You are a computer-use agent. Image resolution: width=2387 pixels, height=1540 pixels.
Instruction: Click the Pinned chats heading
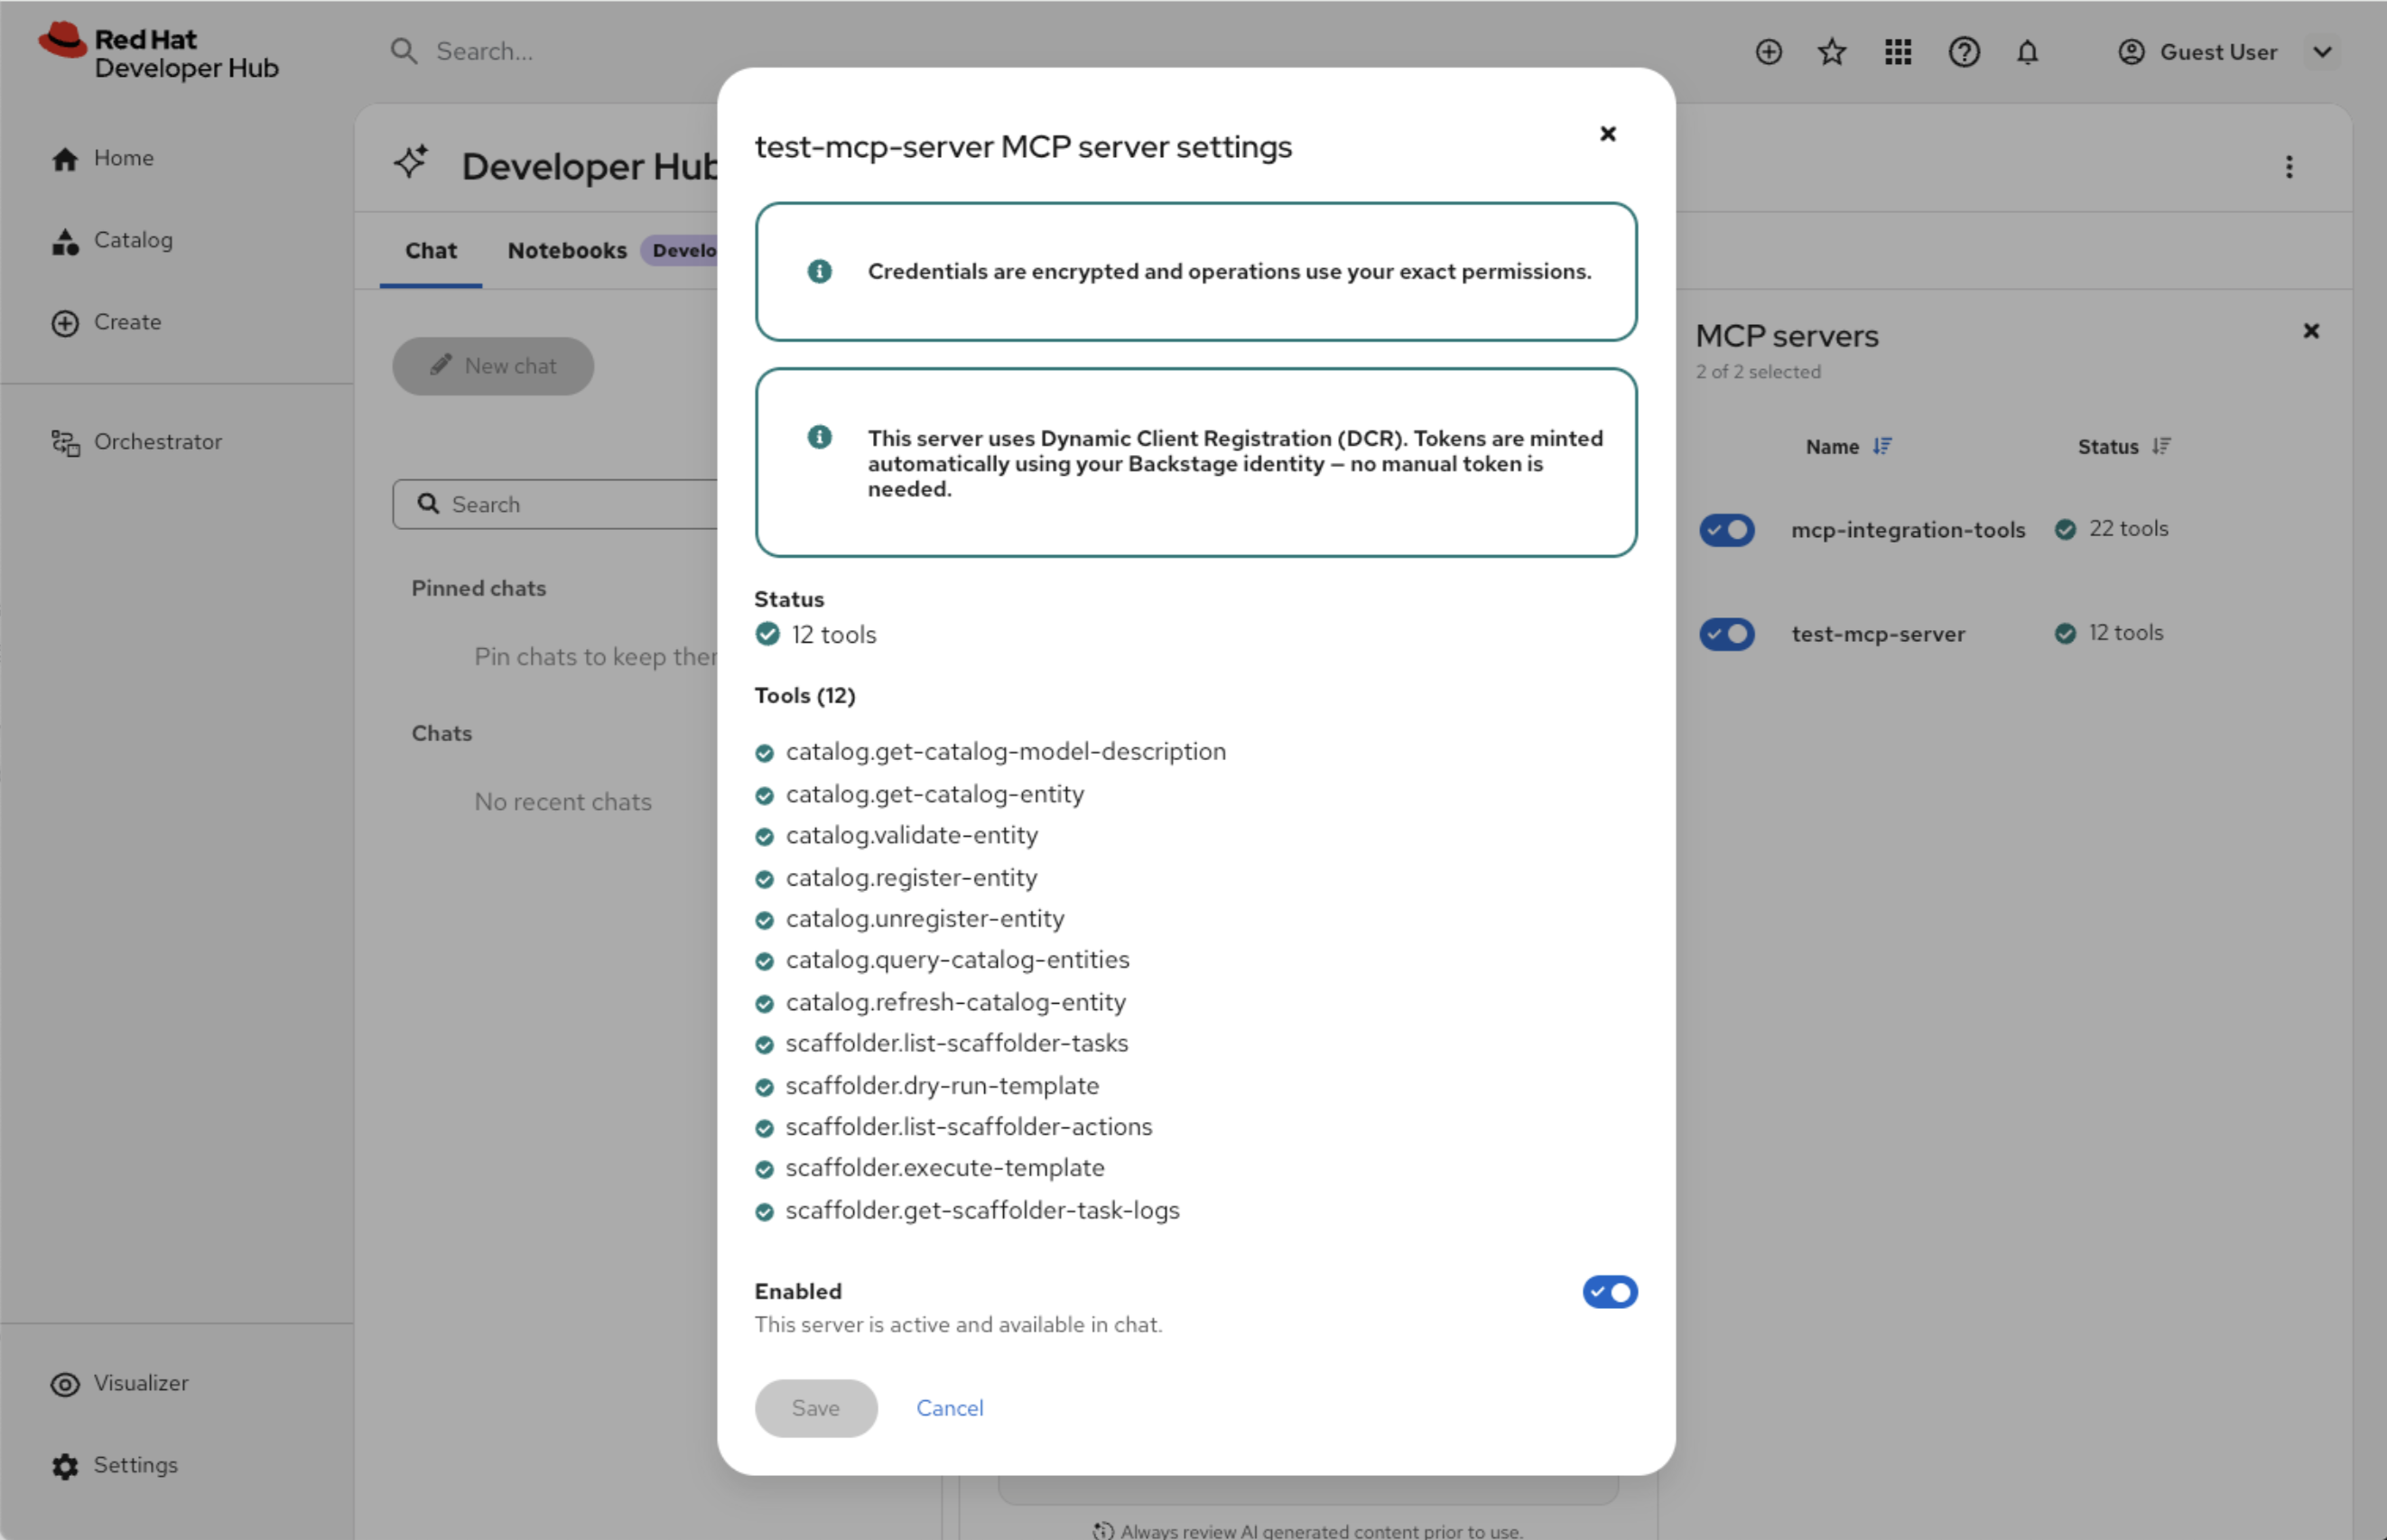pos(479,588)
